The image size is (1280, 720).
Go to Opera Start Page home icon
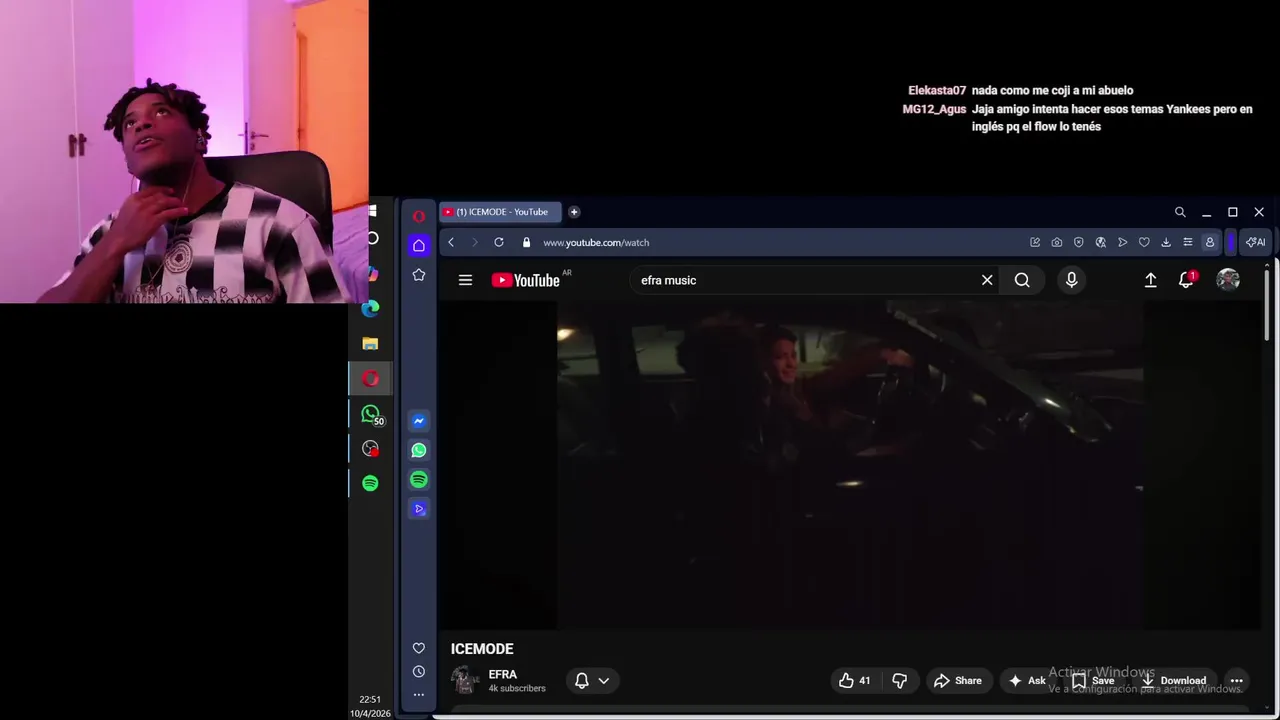(x=419, y=245)
